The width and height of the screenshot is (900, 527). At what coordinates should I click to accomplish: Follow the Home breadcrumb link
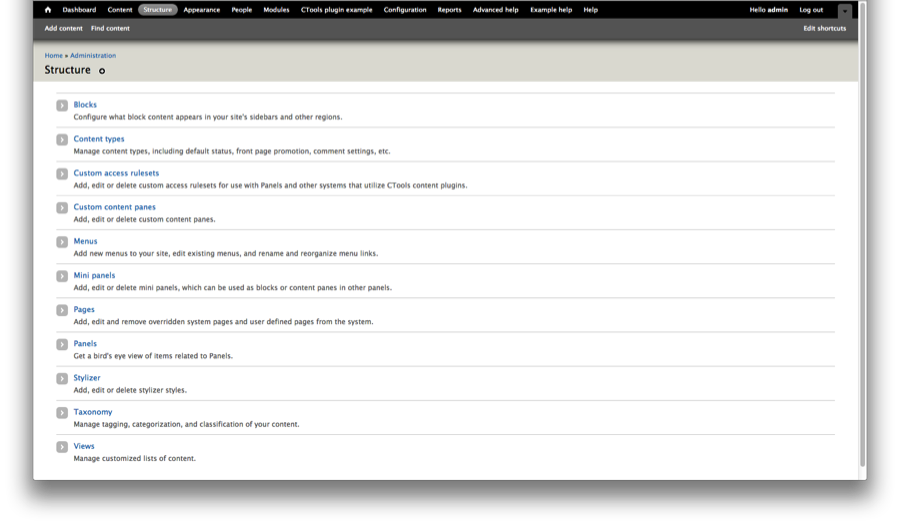[x=53, y=56]
